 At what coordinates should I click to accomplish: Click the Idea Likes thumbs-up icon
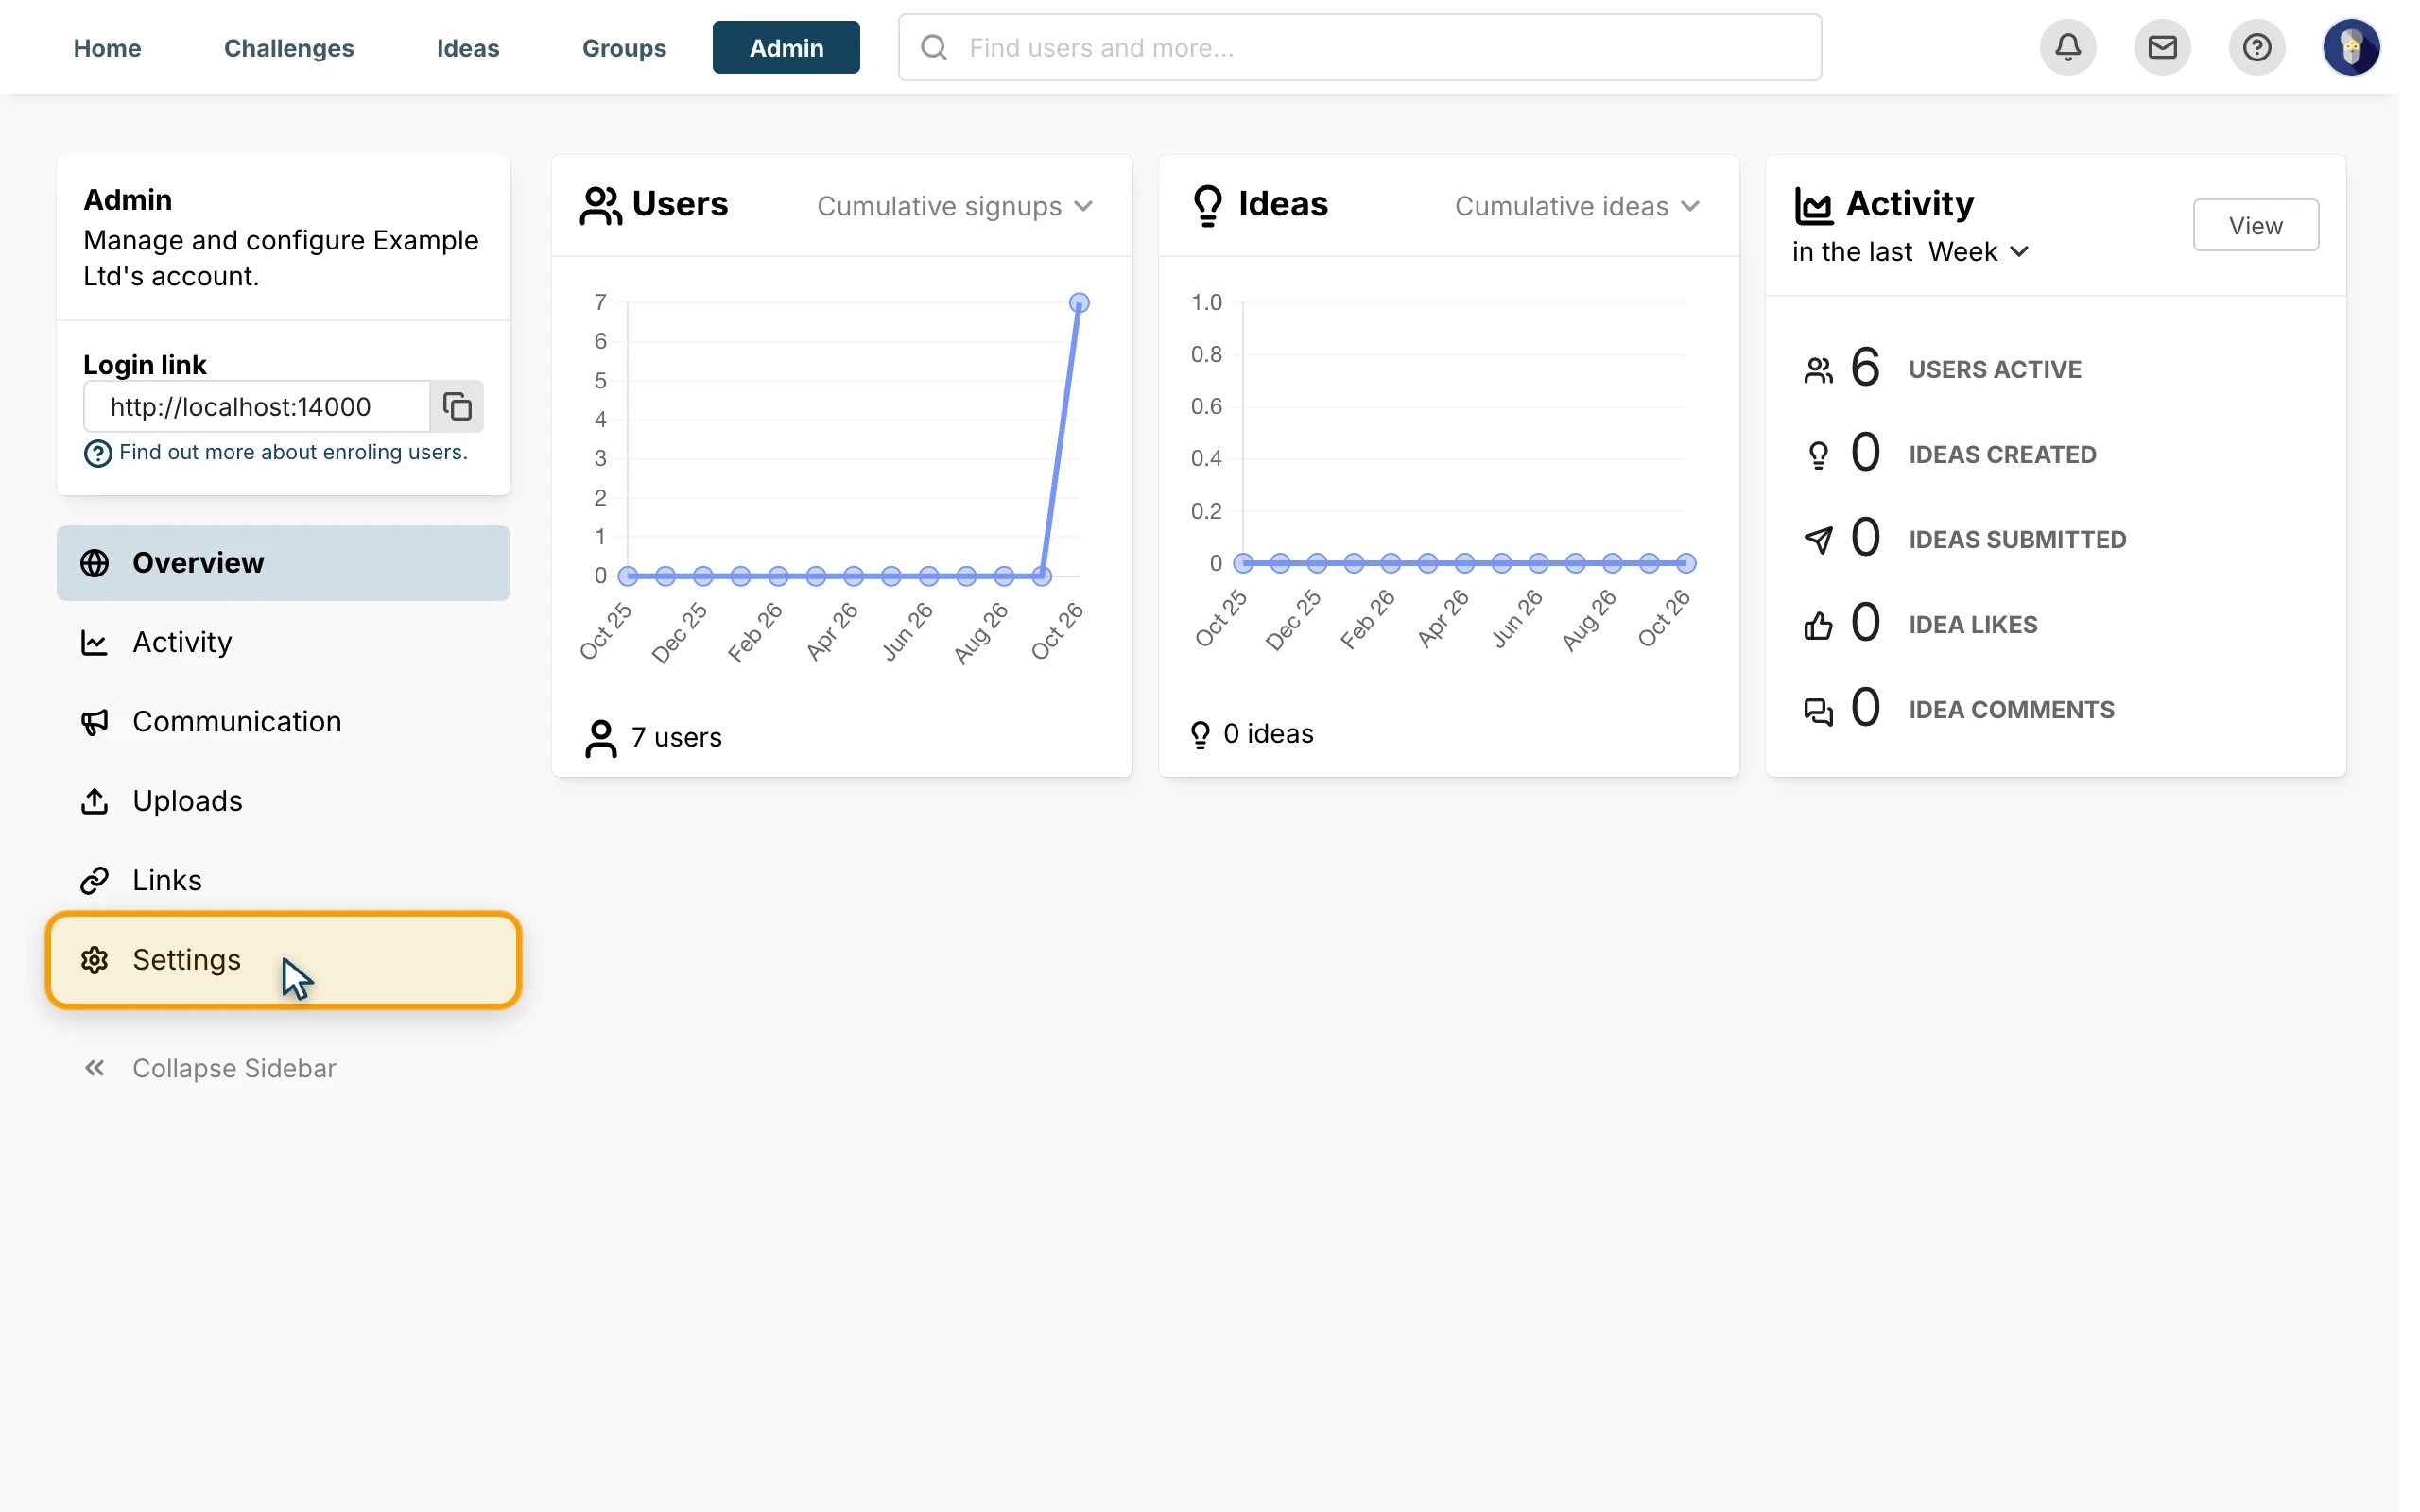click(1818, 626)
